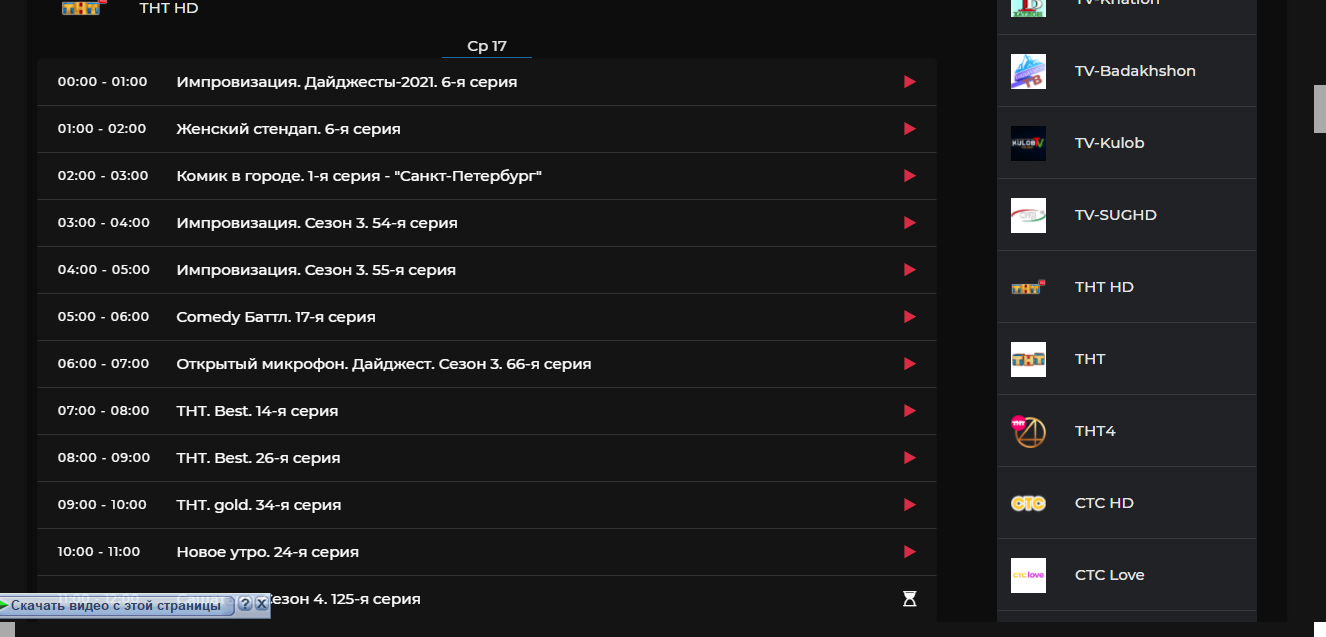
Task: Play Comedy Баттл 17-я серия
Action: click(x=909, y=317)
